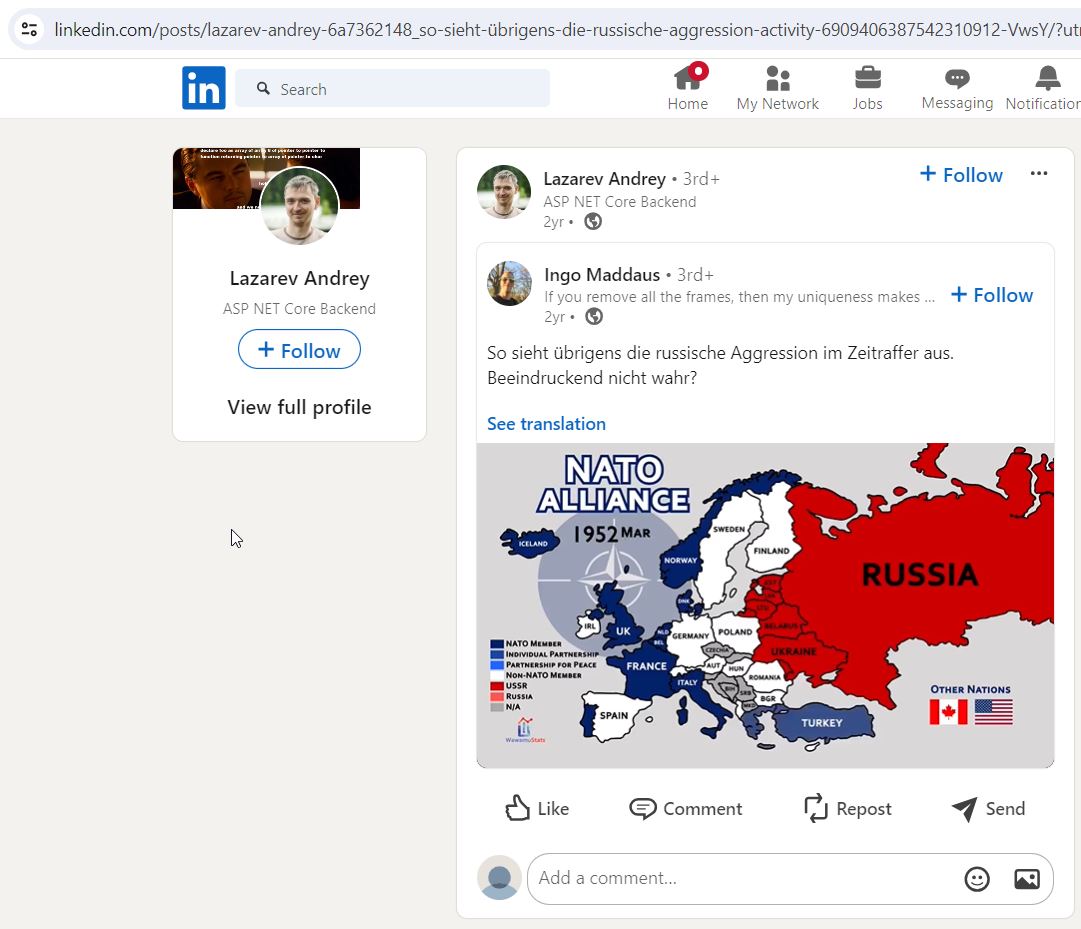Click Lazarev Andrey's profile card photo
This screenshot has width=1081, height=929.
coord(299,205)
